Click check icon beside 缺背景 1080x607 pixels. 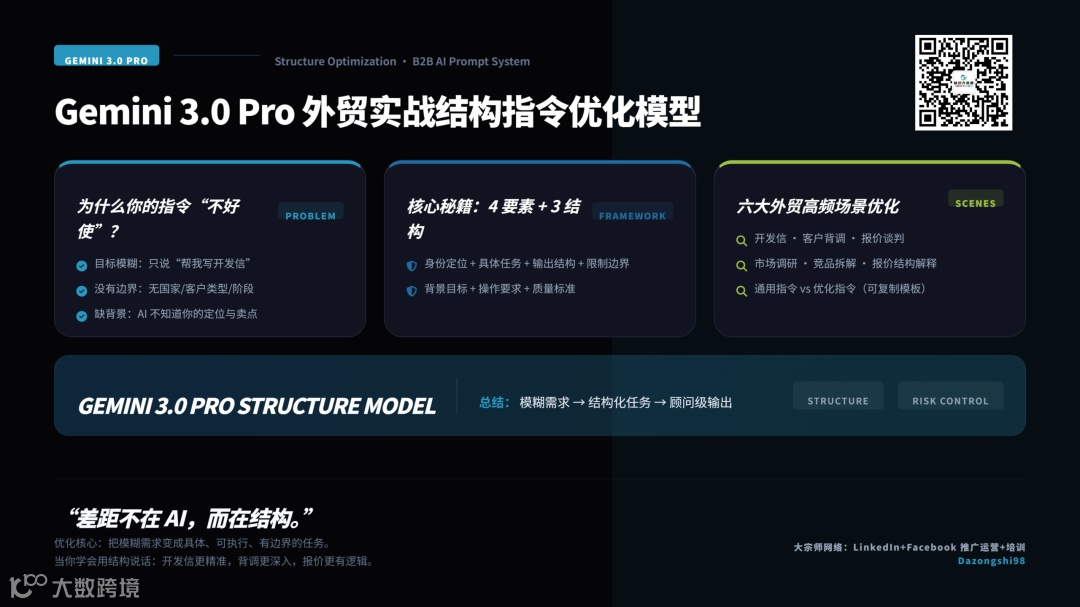click(81, 316)
